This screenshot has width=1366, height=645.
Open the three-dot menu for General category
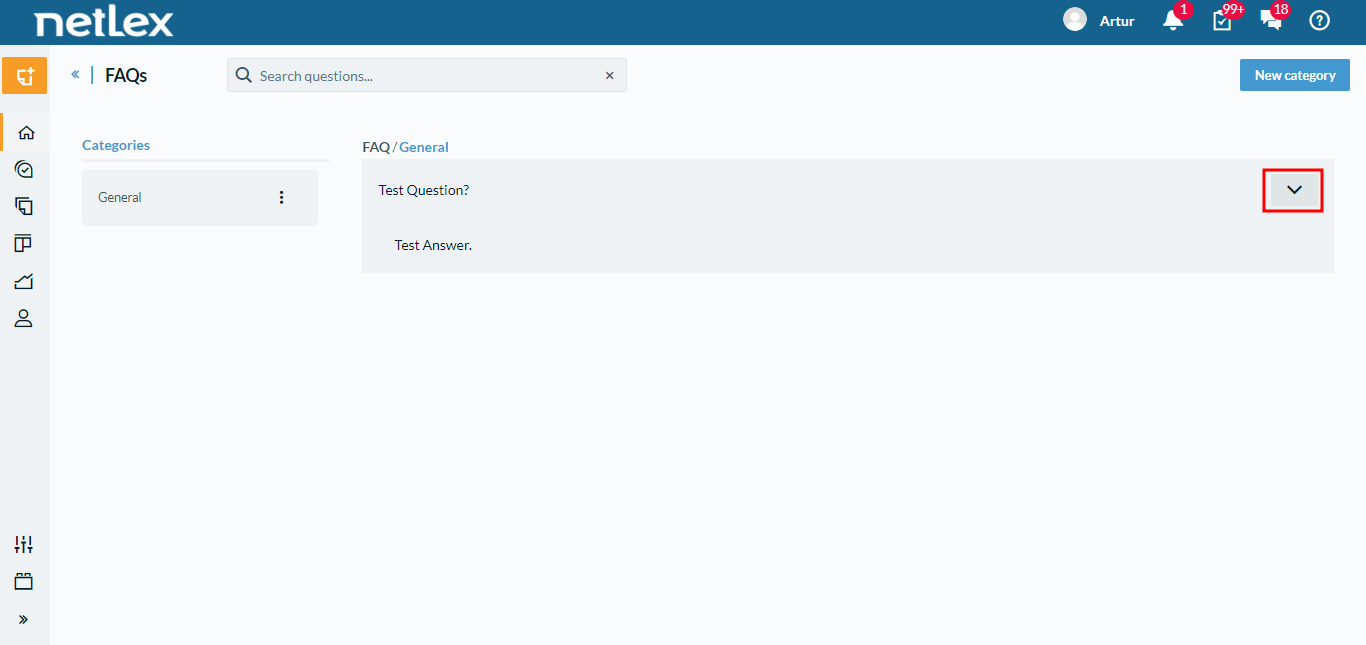[x=281, y=197]
